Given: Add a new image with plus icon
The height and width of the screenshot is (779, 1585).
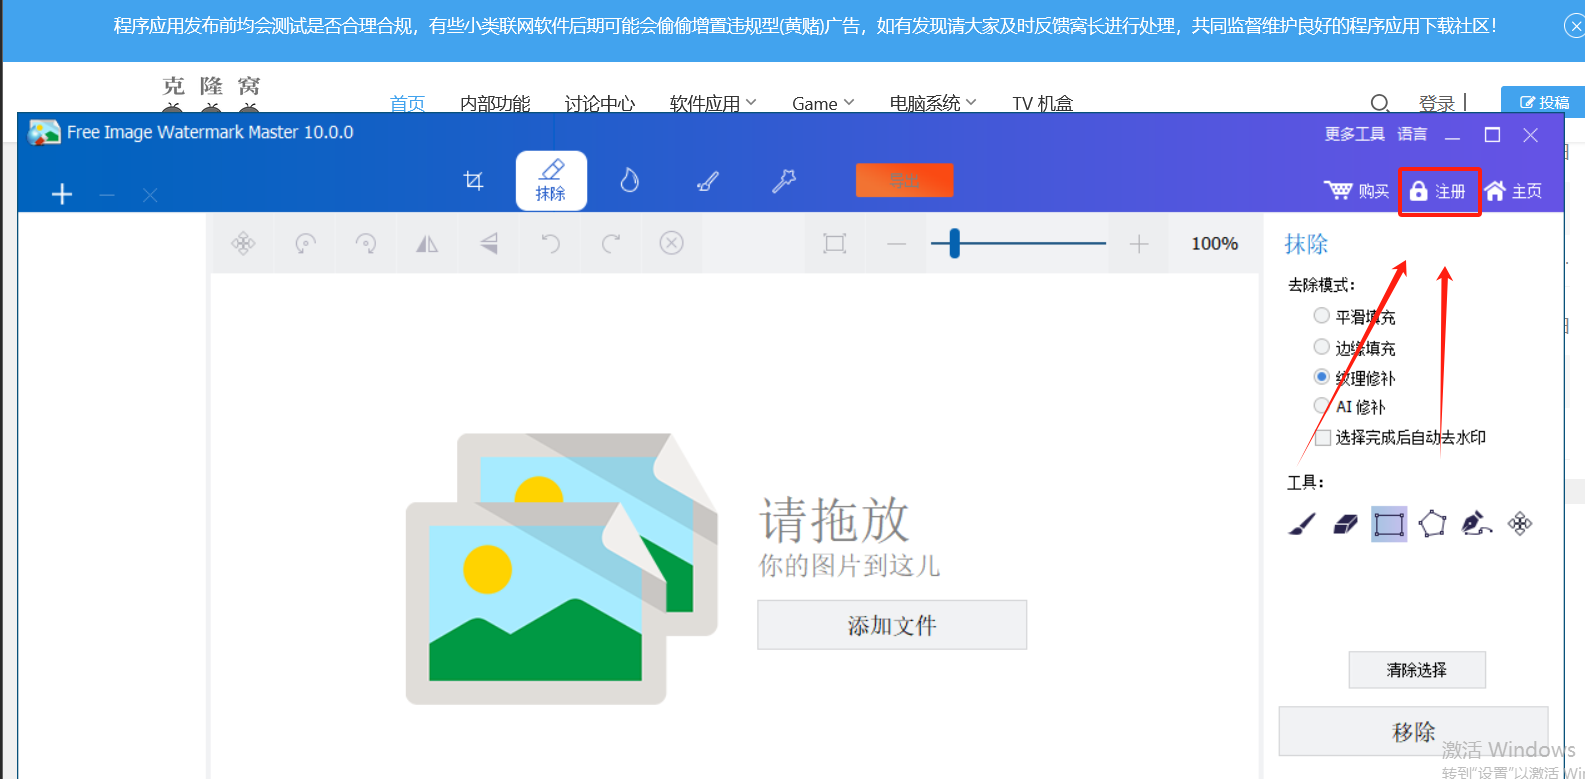Looking at the screenshot, I should (x=62, y=194).
